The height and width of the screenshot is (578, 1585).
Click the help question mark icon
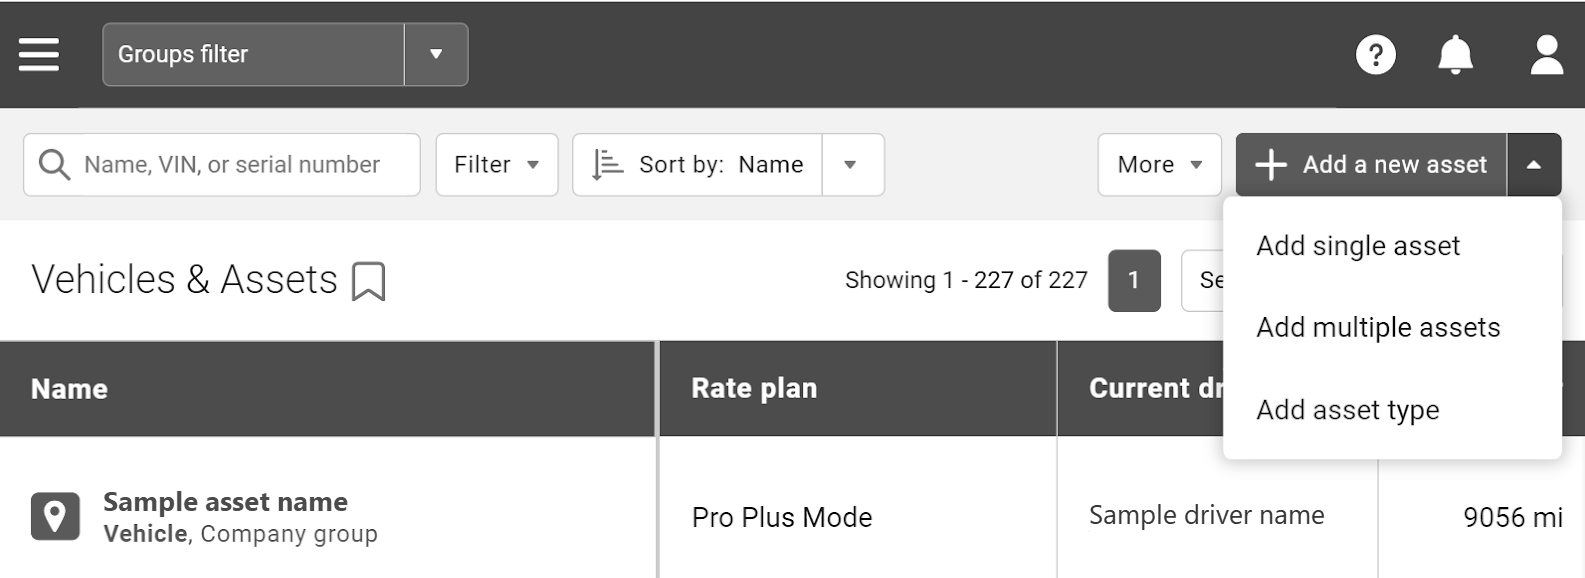[x=1375, y=54]
